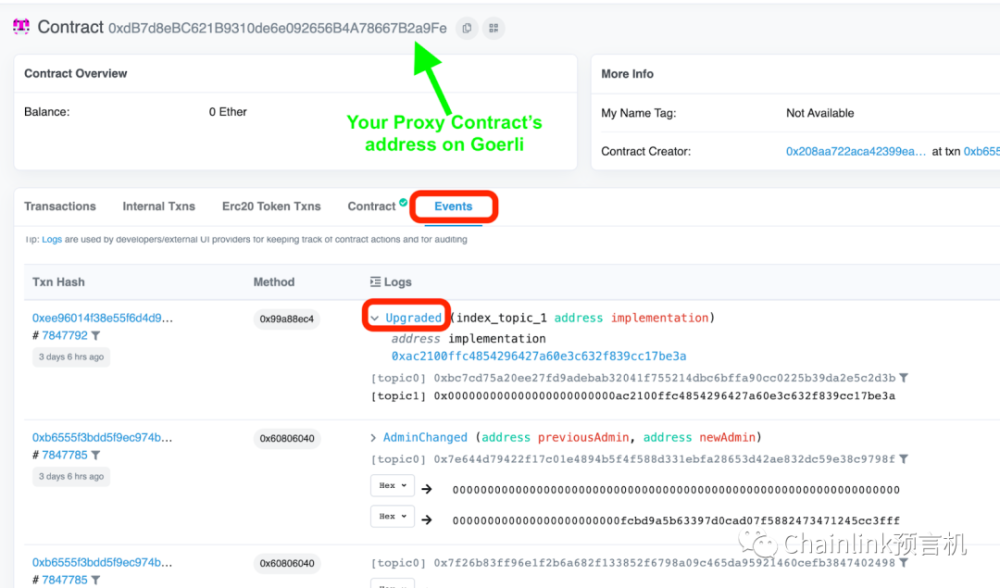Click method badge 0x60806040 in AdminChanged row
This screenshot has width=1000, height=588.
[287, 439]
